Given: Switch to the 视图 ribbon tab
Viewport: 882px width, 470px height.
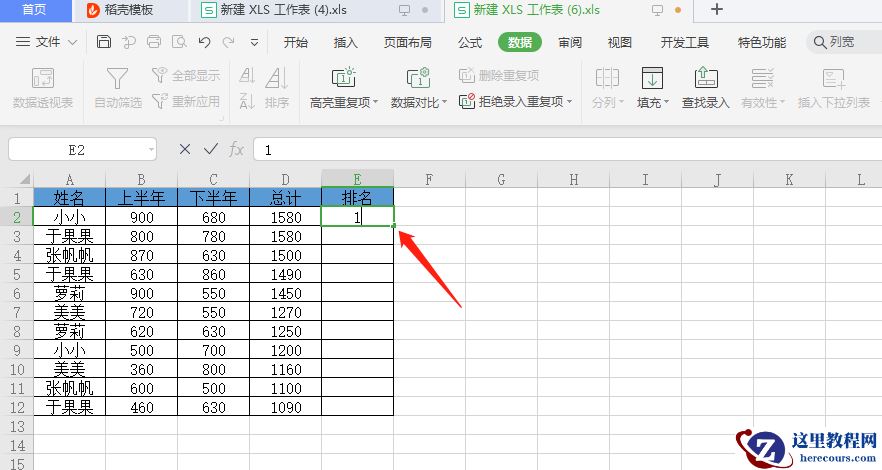Looking at the screenshot, I should click(x=620, y=42).
